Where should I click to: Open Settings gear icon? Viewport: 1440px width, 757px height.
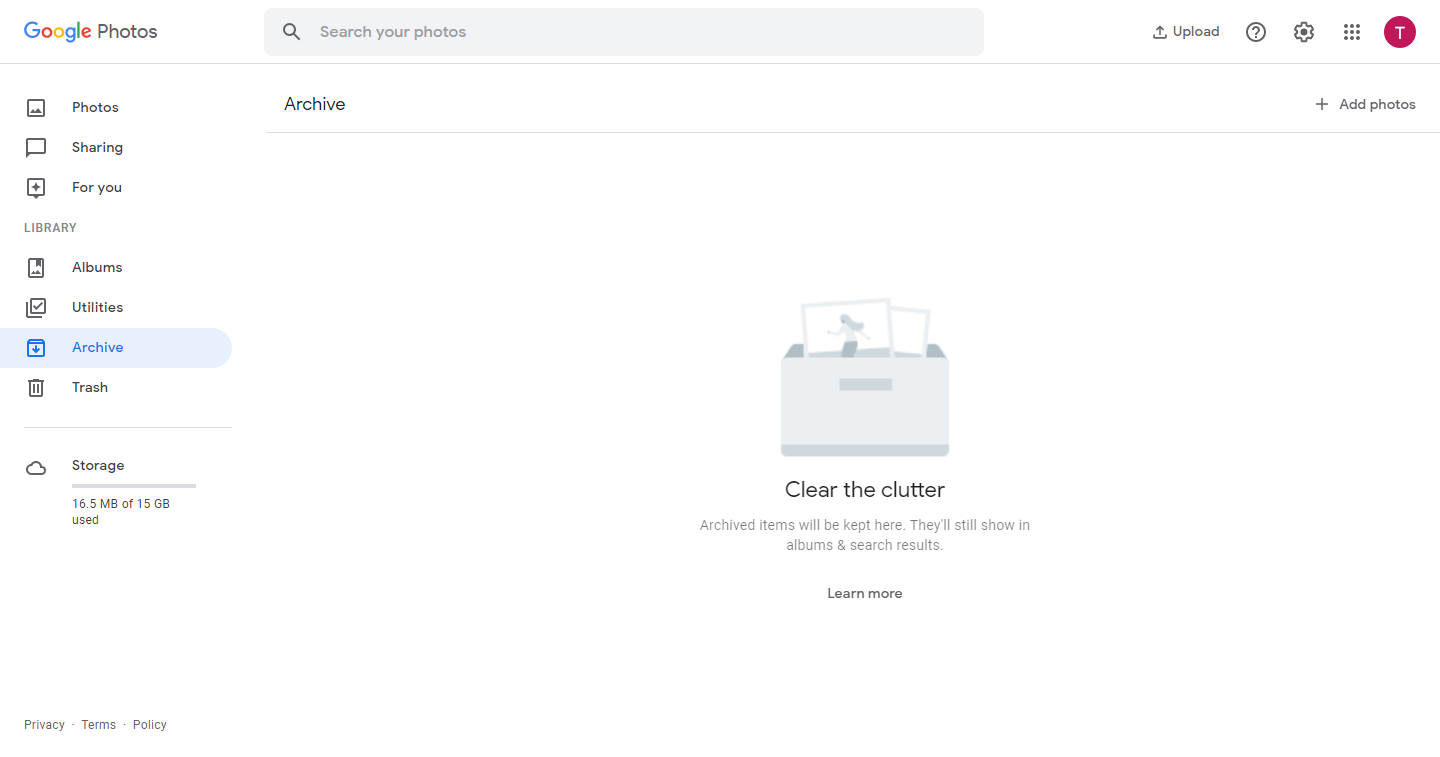point(1304,32)
